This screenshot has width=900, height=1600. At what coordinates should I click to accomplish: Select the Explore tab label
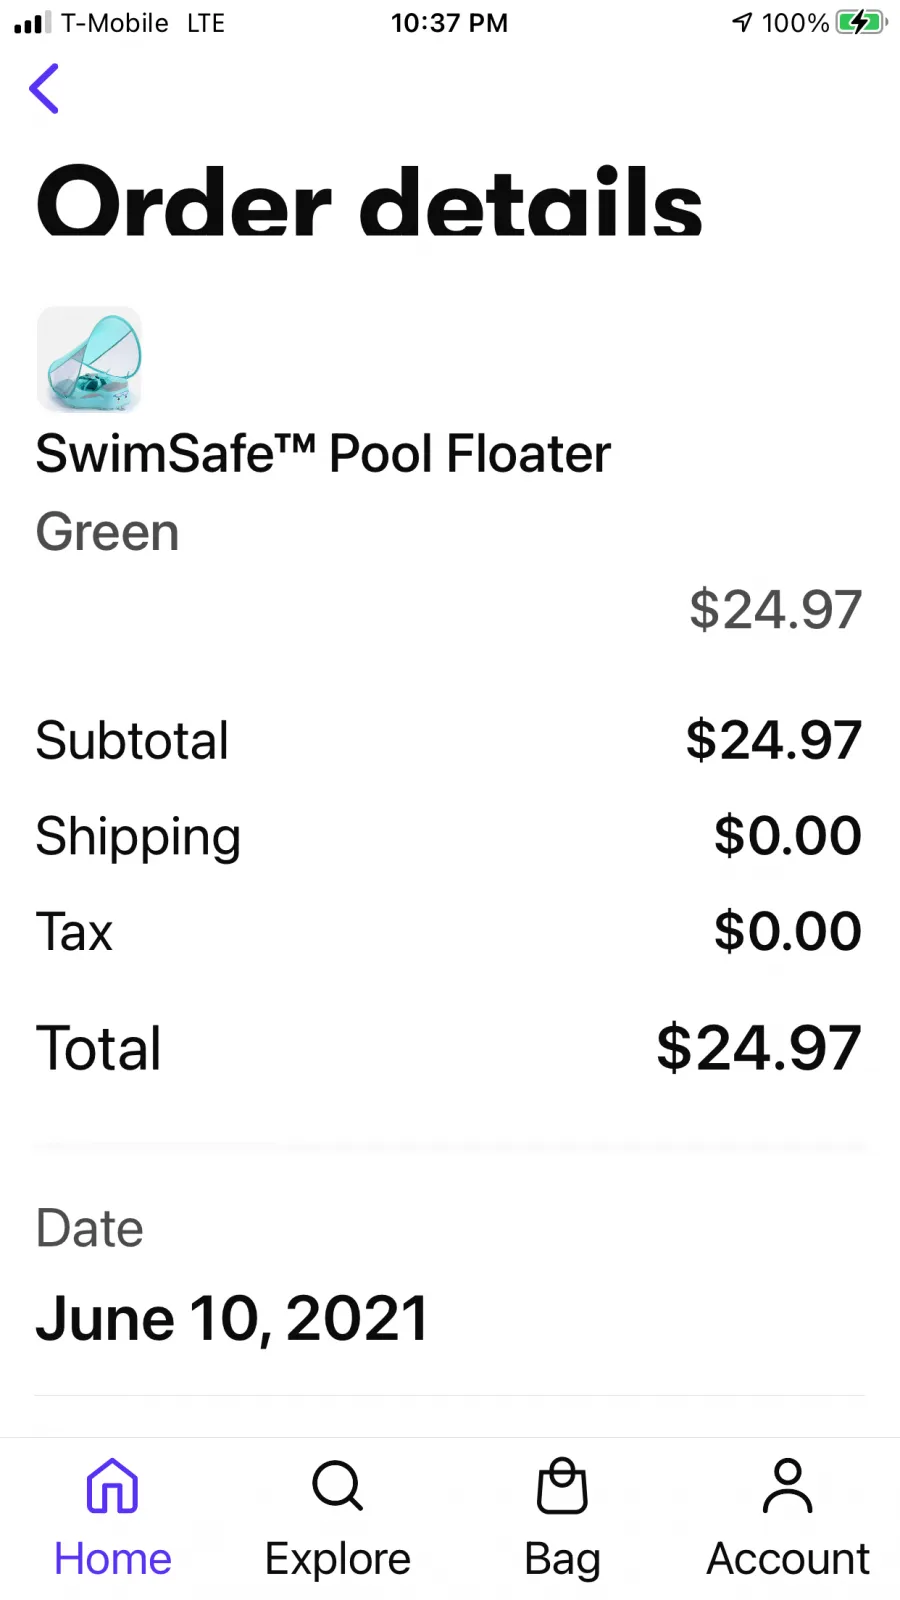click(x=338, y=1559)
